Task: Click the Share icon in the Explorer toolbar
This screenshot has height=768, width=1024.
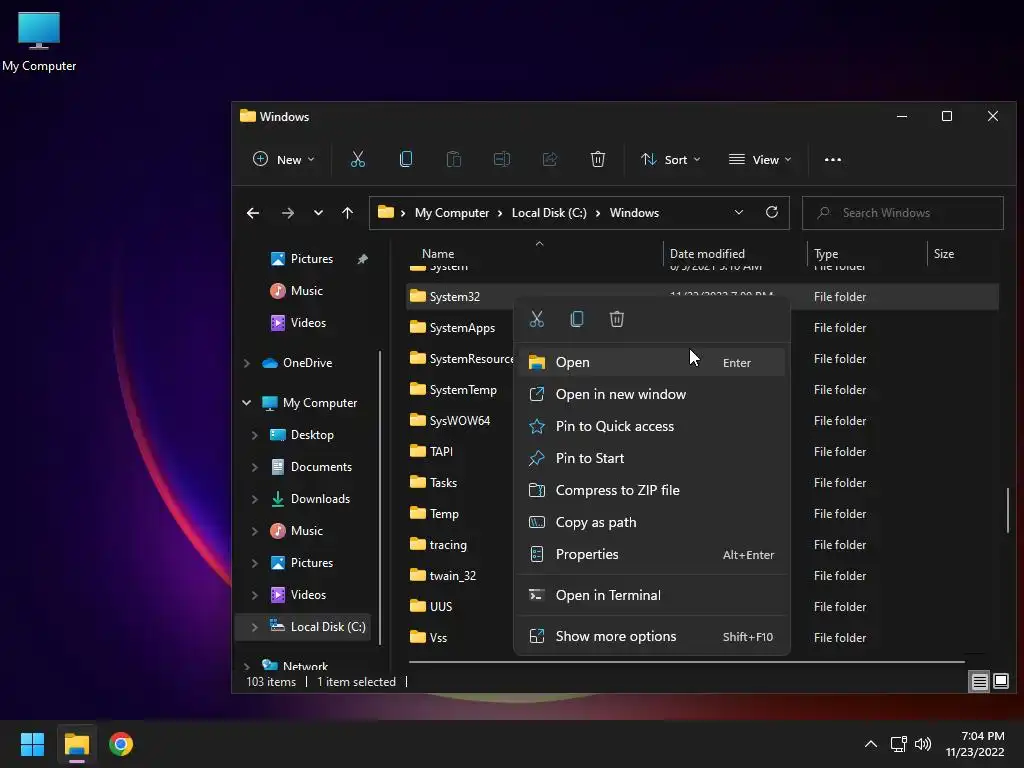Action: point(550,159)
